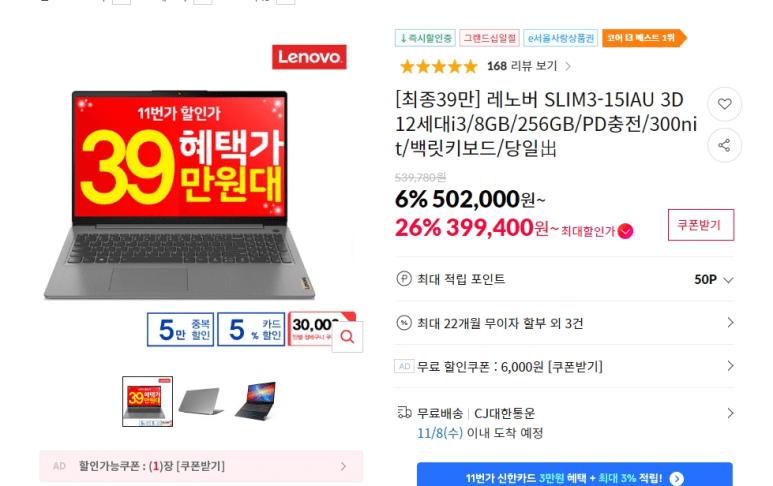Expand the 50P points dropdown chevron
Viewport: 773px width, 486px height.
[x=728, y=280]
